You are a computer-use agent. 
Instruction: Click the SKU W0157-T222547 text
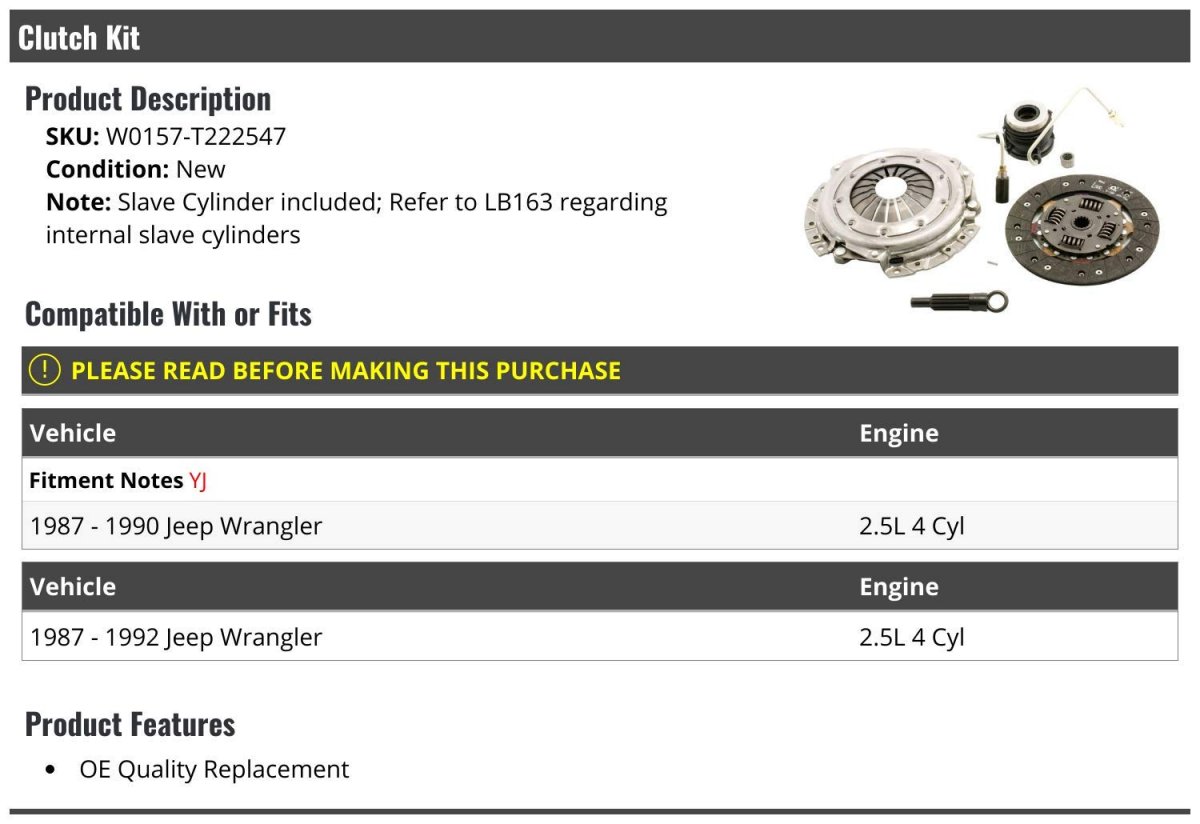[x=166, y=137]
